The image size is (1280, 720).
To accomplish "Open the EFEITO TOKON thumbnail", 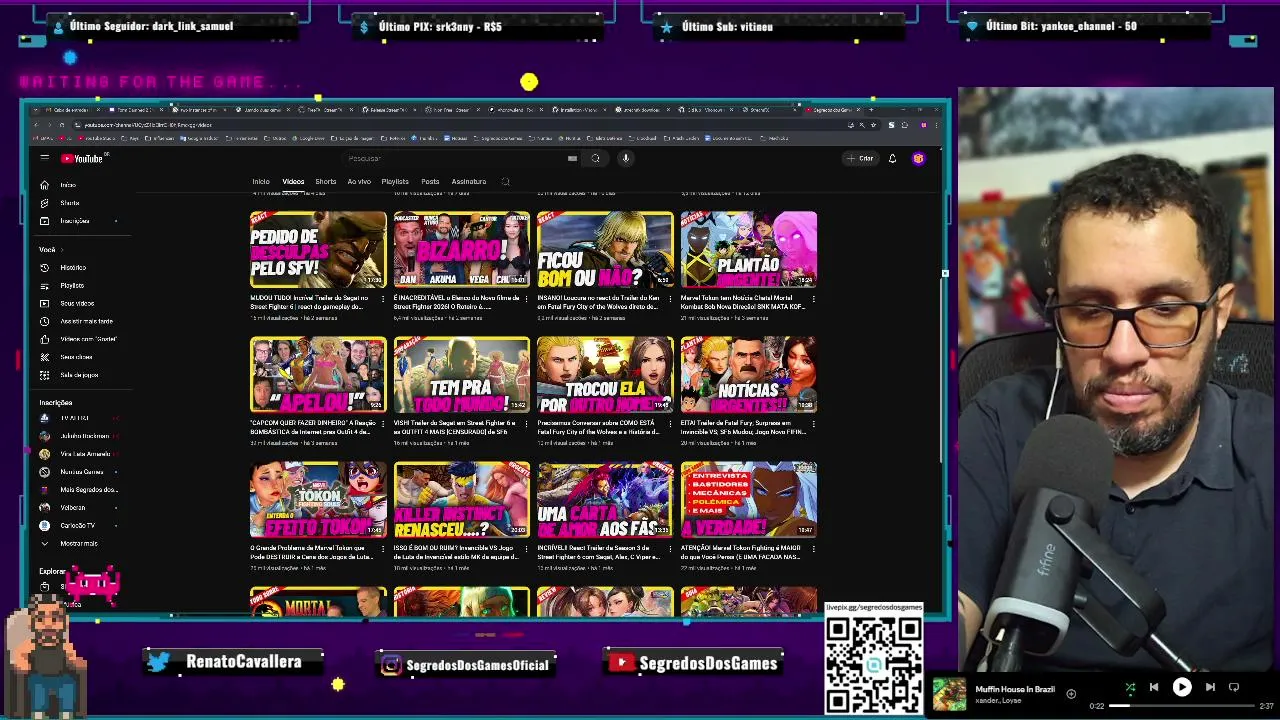I will coord(318,500).
